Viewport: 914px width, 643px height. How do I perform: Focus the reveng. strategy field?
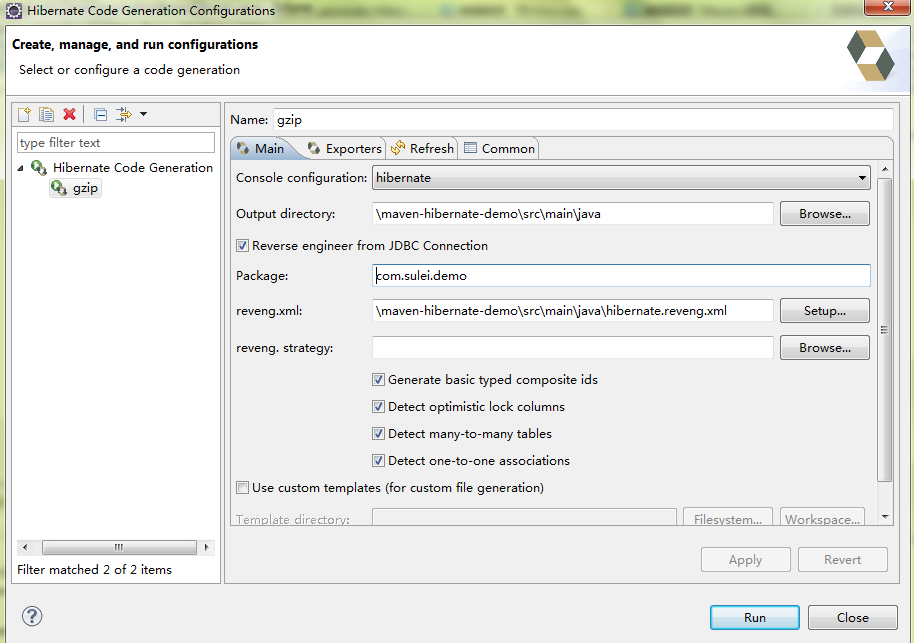click(x=572, y=347)
